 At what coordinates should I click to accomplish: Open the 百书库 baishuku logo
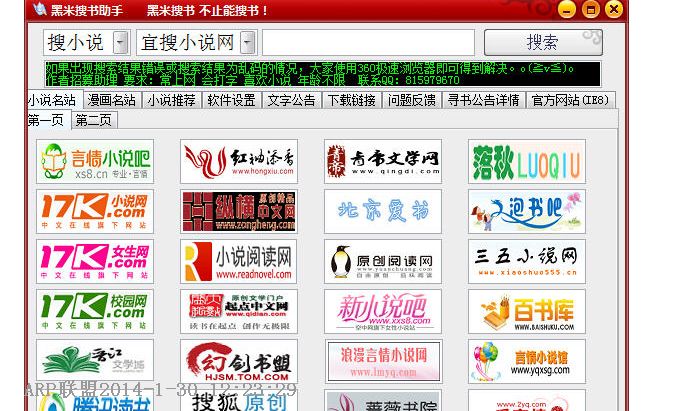click(527, 311)
